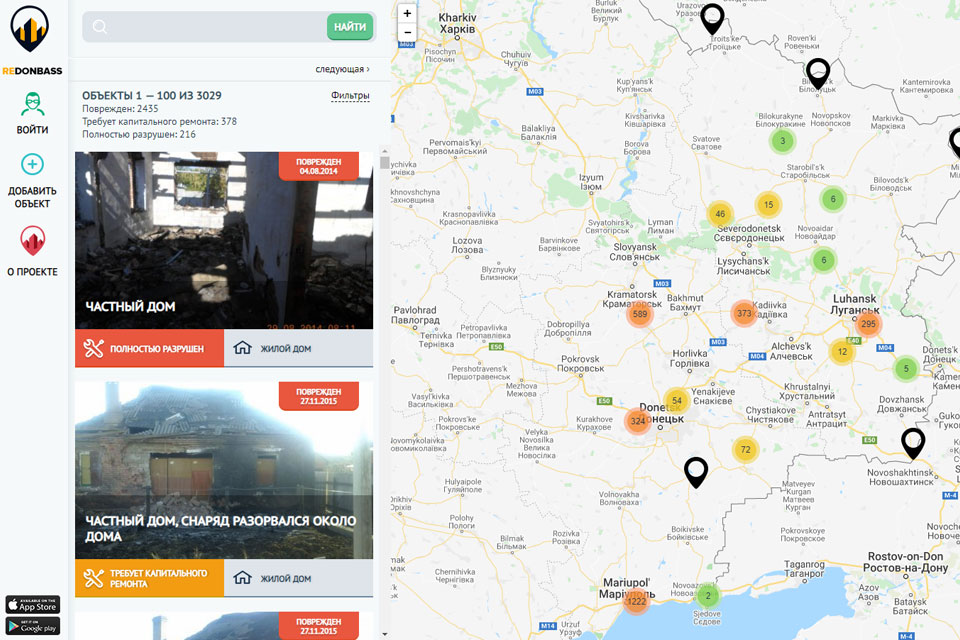The width and height of the screenshot is (960, 640).
Task: Open the 1222 cluster at Mariupol
Action: tap(636, 601)
